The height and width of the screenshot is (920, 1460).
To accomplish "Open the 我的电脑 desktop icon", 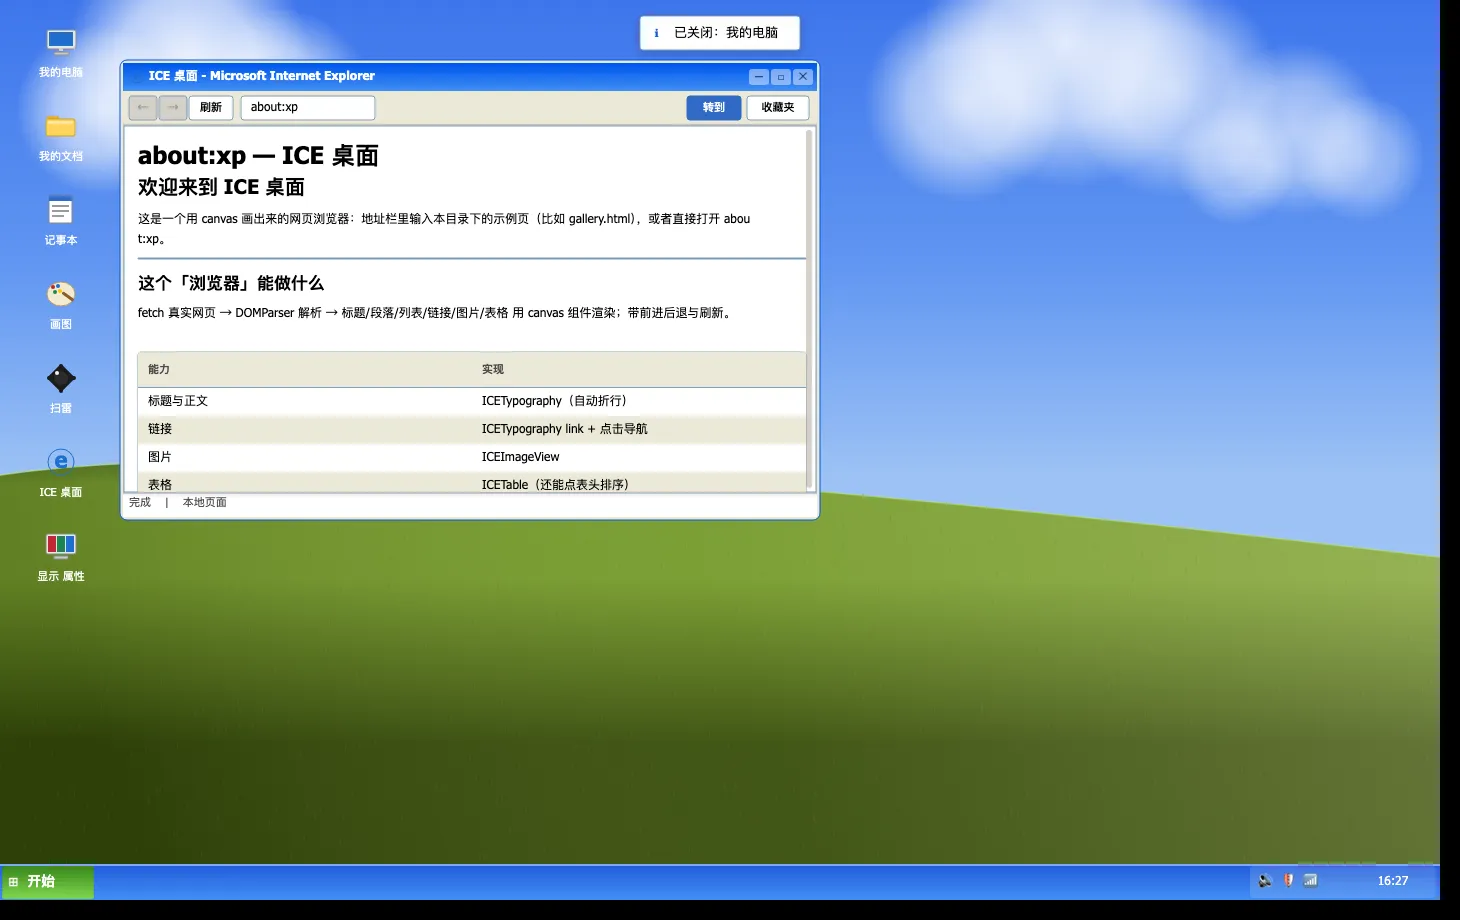I will click(61, 52).
